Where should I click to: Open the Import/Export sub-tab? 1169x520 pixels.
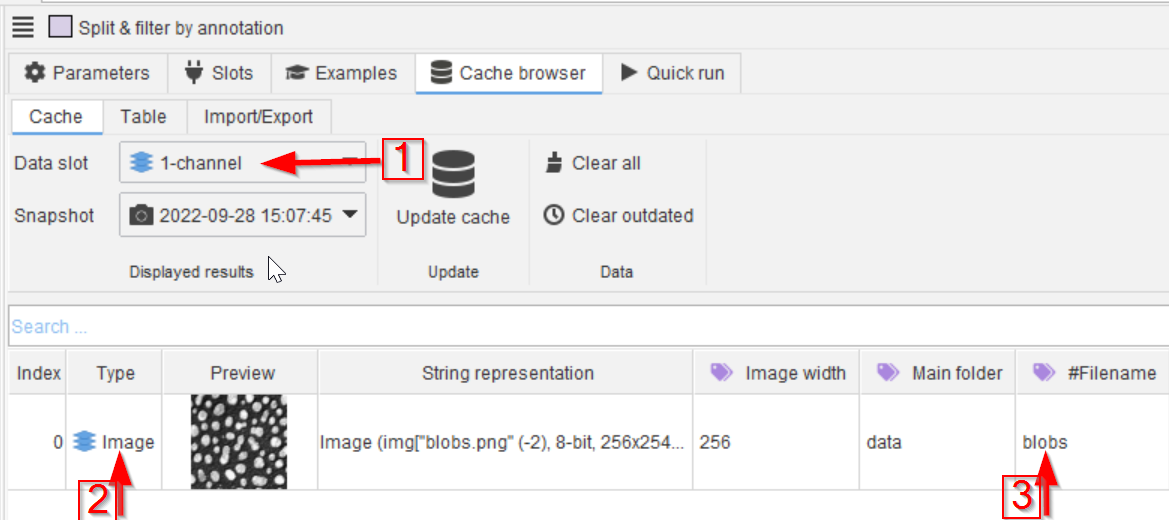tap(258, 116)
